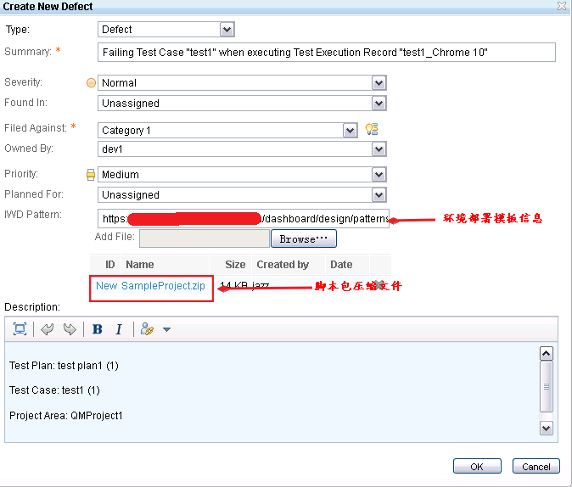Open the New SampleProject.zip attachment link
The image size is (572, 487).
tap(150, 286)
